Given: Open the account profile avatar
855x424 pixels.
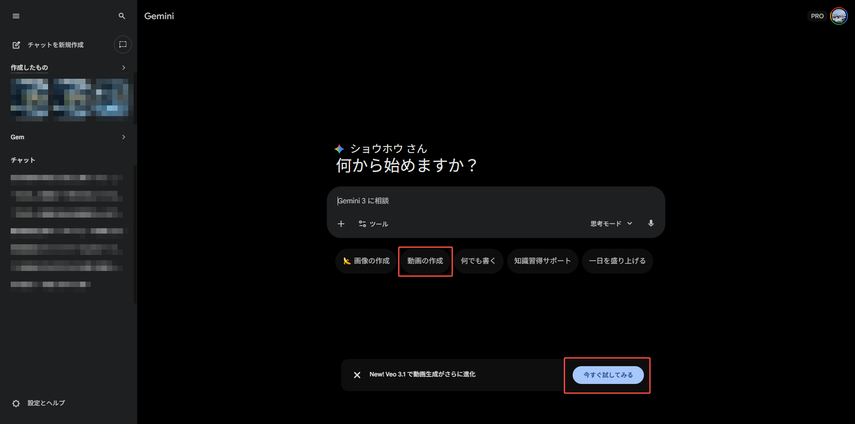Looking at the screenshot, I should [x=839, y=16].
